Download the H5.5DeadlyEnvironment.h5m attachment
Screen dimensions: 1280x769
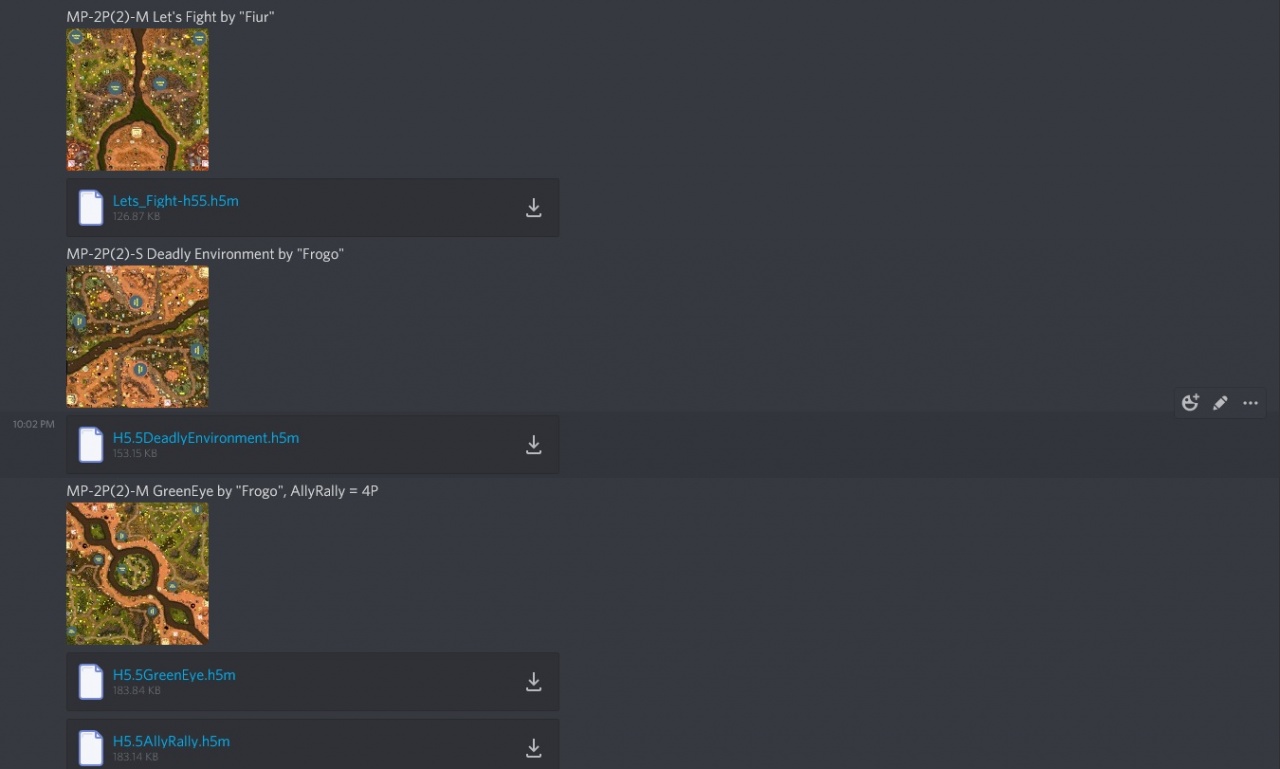[x=534, y=445]
